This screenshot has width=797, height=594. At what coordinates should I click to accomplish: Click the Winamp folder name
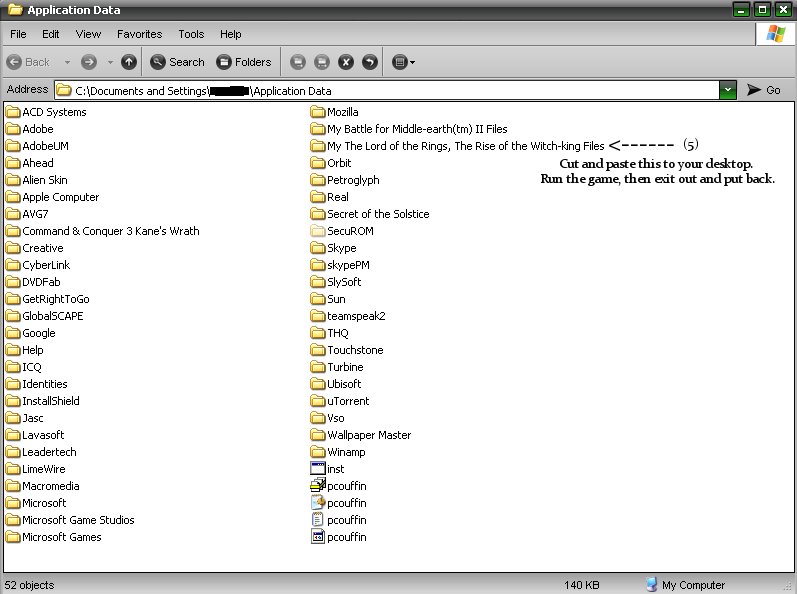pos(346,452)
